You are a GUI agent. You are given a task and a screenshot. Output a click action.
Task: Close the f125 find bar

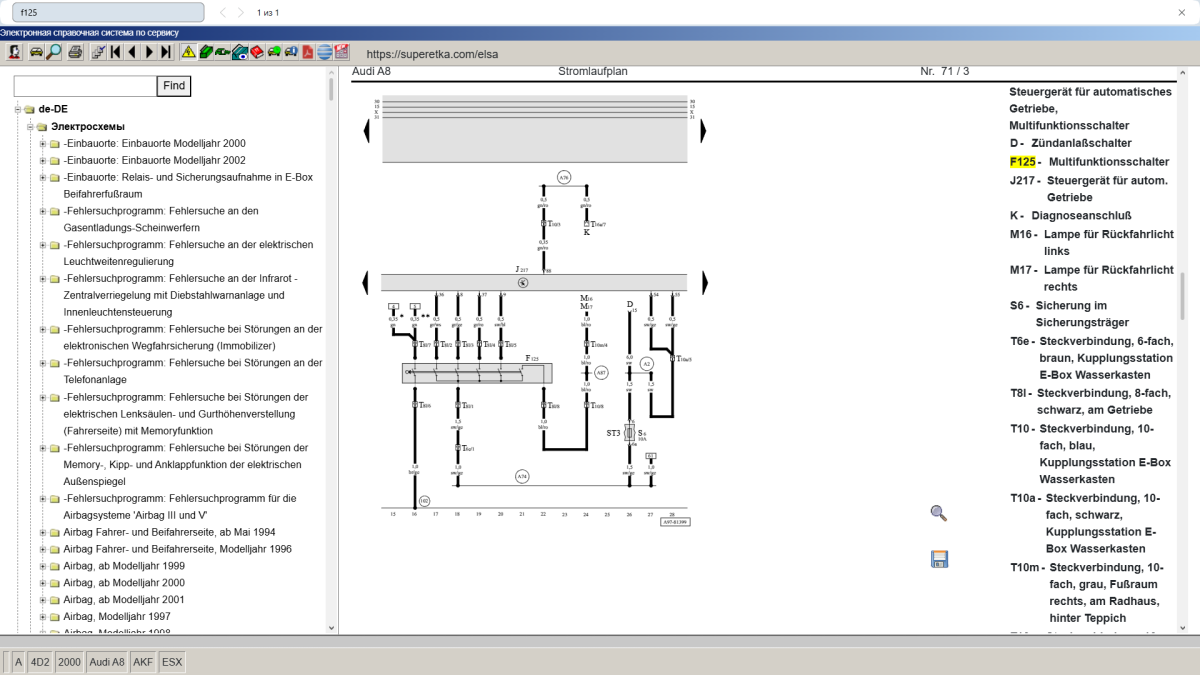click(x=1181, y=12)
